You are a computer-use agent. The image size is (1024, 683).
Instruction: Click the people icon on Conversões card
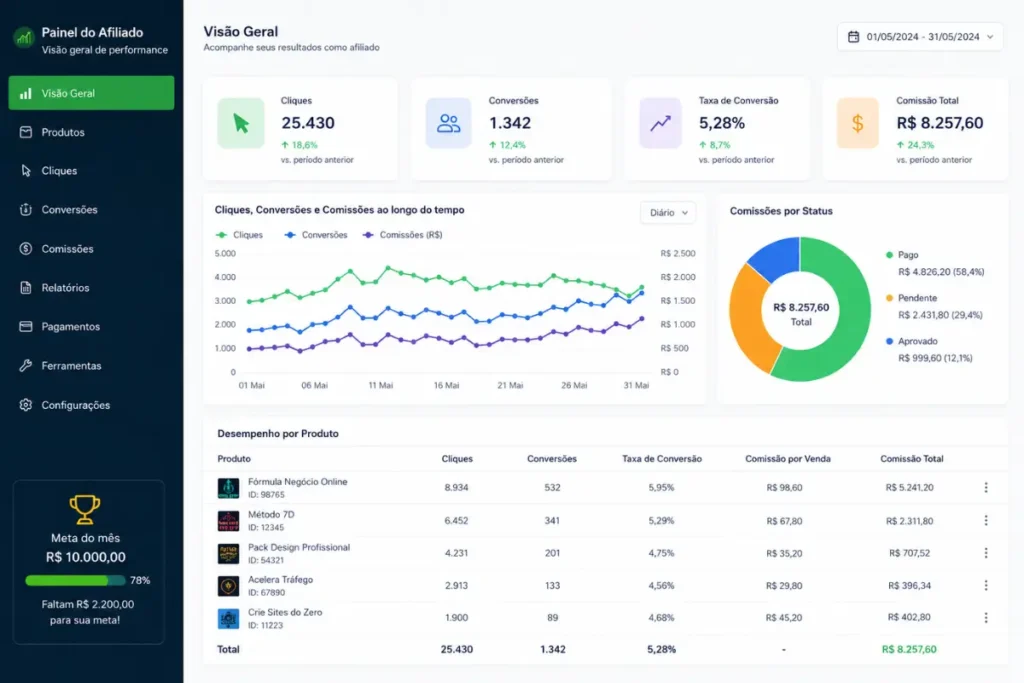pos(448,123)
